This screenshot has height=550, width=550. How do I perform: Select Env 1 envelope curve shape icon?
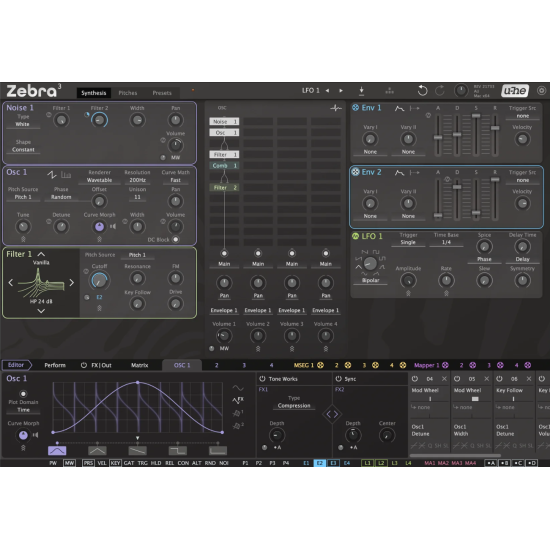[399, 108]
